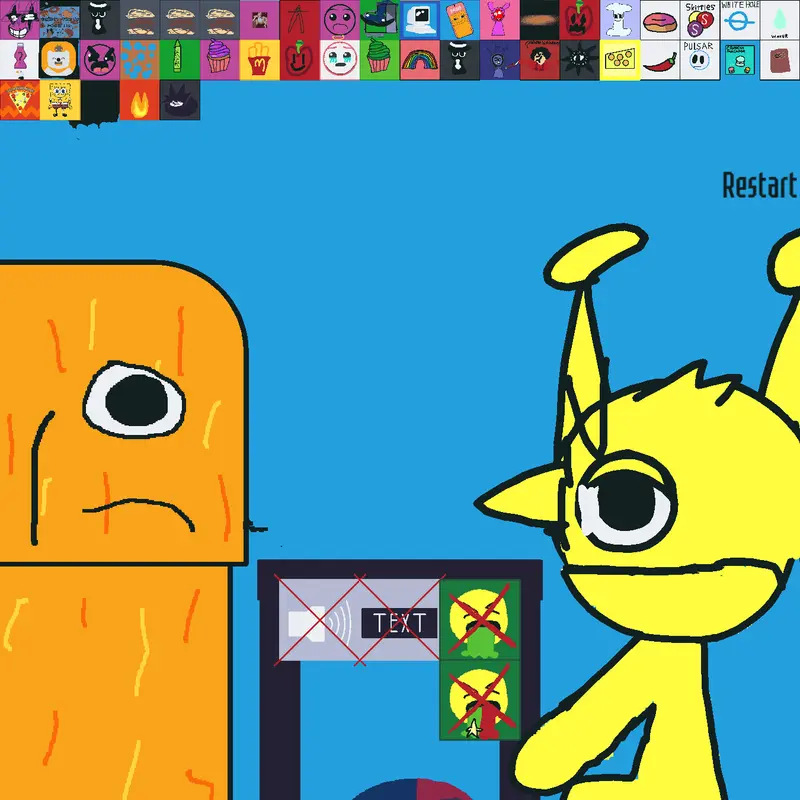800x800 pixels.
Task: Choose the blue tile with cookies
Action: [x=60, y=20]
